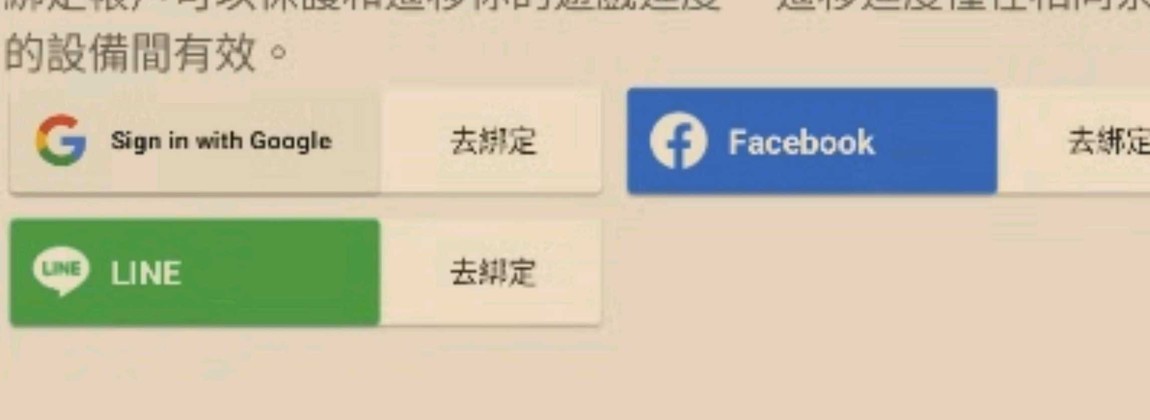Select Sign in with Google button
Viewport: 1150px width, 420px height.
point(195,141)
